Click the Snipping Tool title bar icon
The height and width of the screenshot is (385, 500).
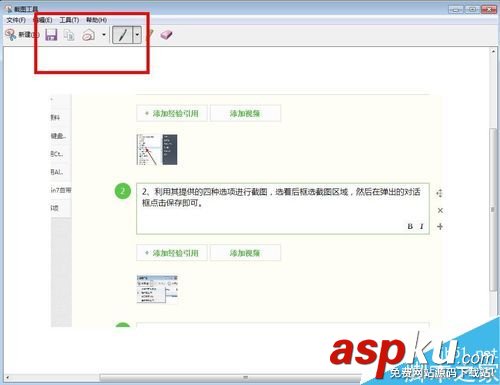9,9
